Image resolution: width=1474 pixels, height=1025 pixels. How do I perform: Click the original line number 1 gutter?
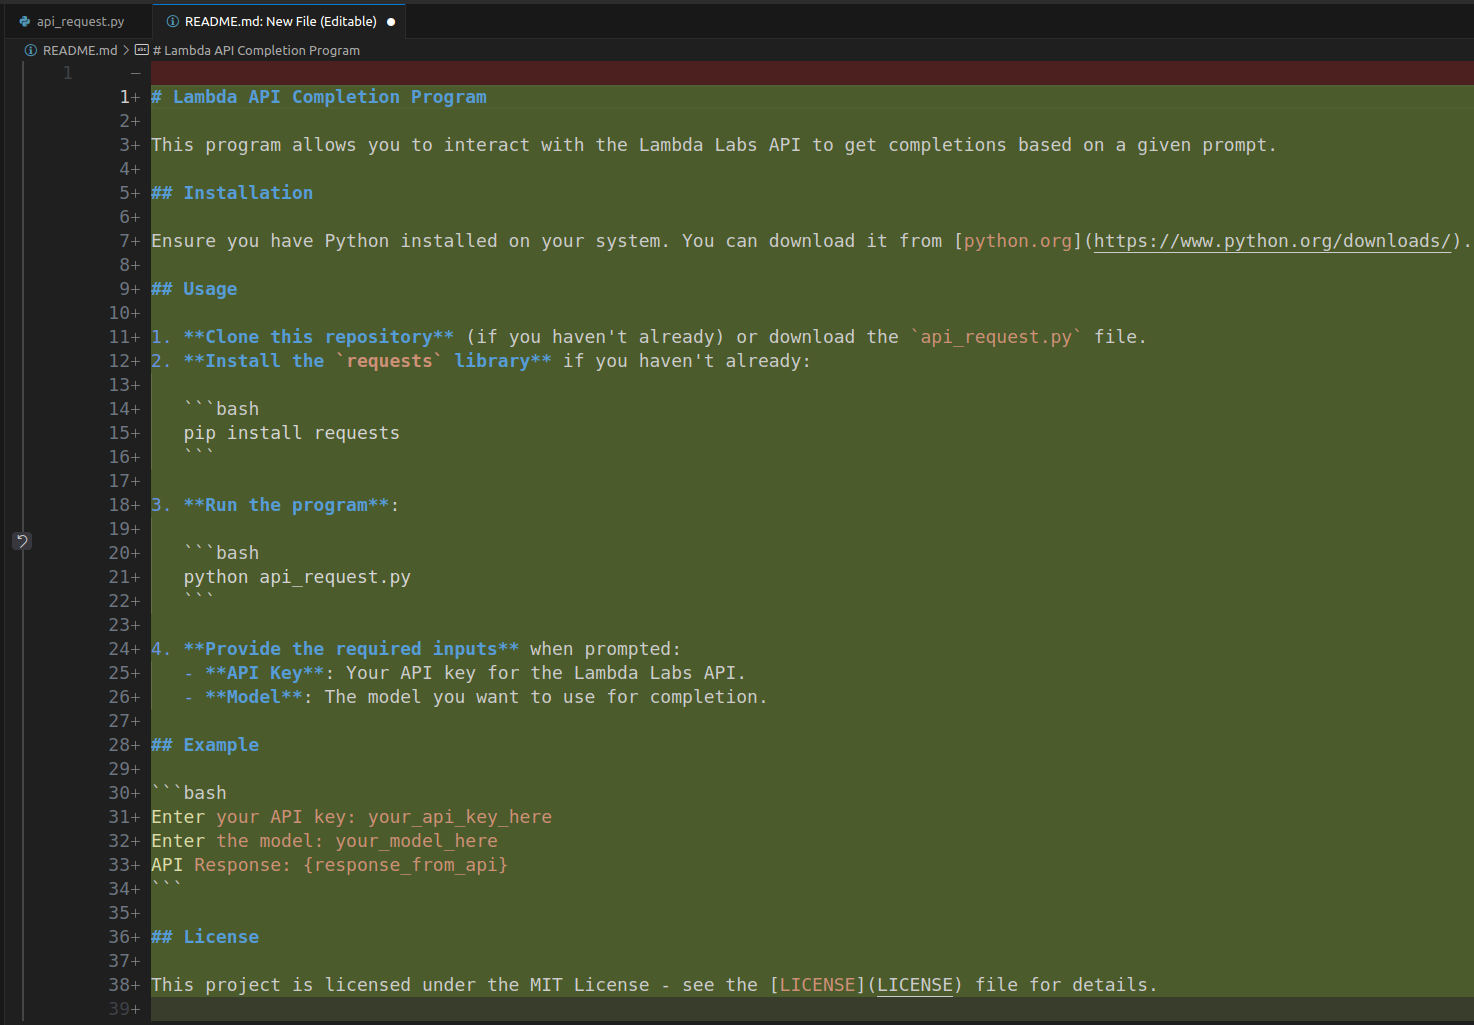(67, 73)
